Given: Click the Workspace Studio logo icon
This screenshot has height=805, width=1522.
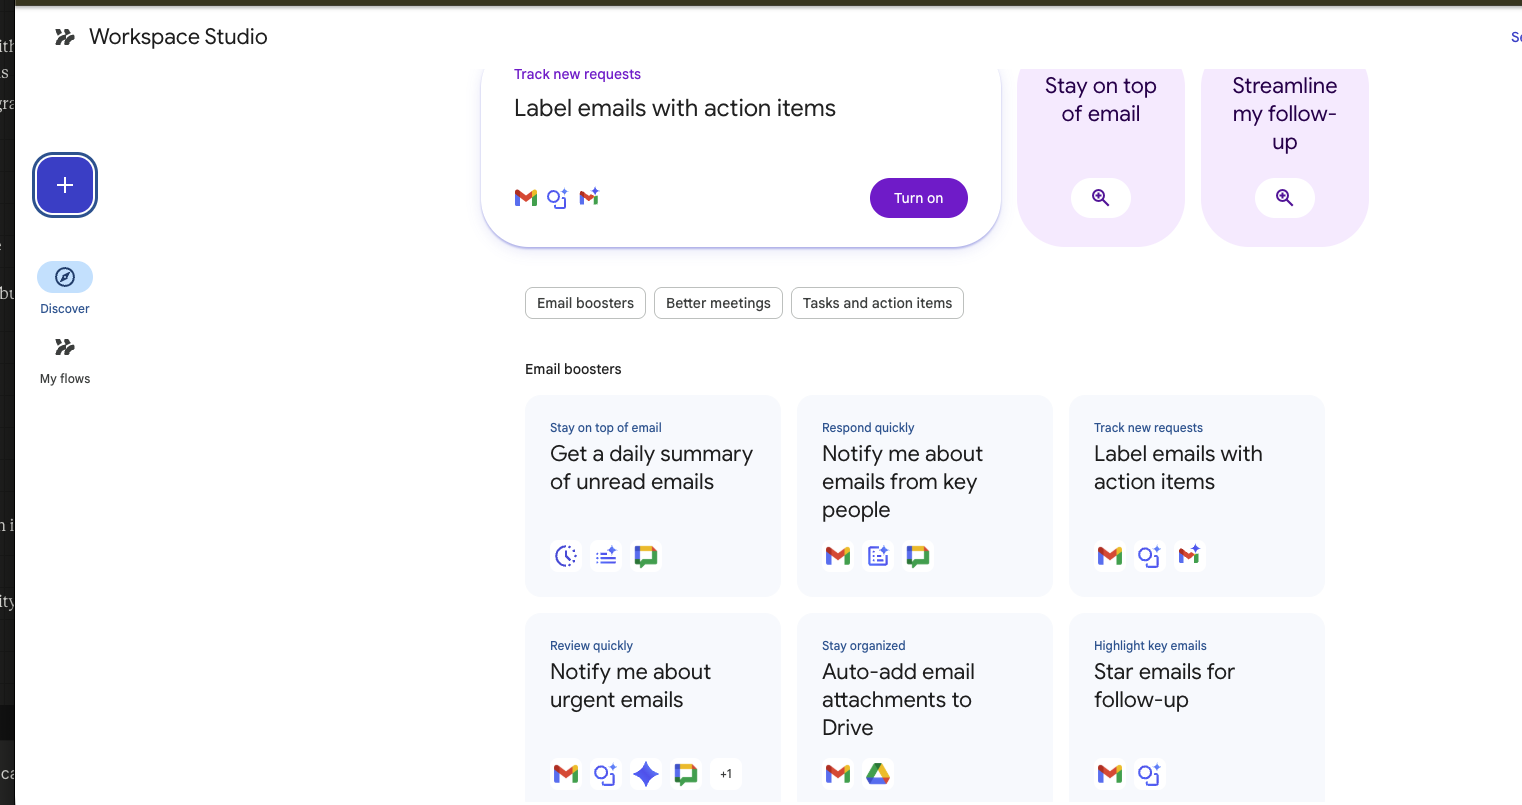Looking at the screenshot, I should [x=65, y=37].
